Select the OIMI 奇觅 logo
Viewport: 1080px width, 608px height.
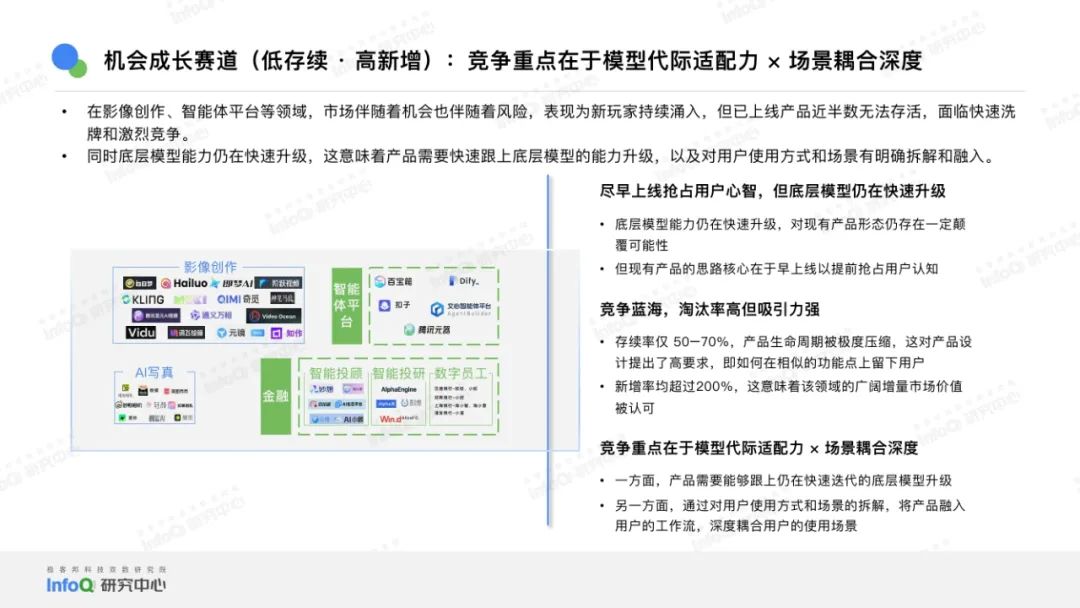238,300
